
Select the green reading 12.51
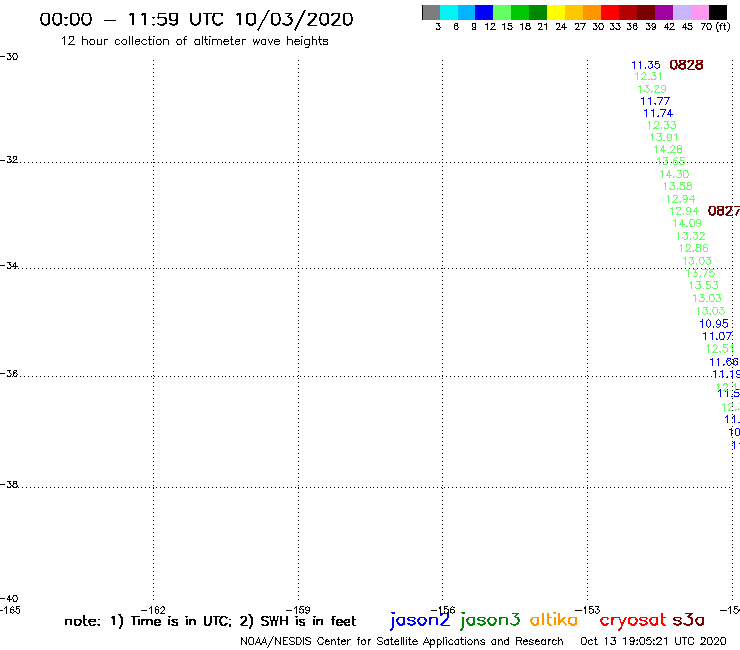[720, 349]
